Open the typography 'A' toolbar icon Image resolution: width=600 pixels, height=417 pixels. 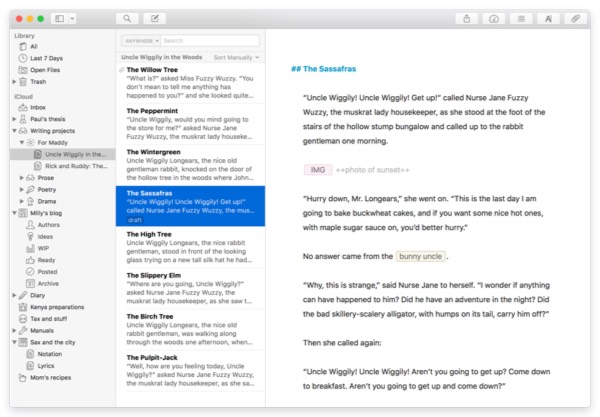point(548,18)
